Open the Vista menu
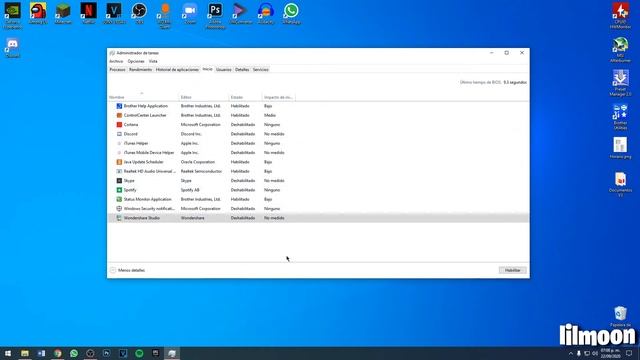The image size is (640, 360). (x=153, y=61)
